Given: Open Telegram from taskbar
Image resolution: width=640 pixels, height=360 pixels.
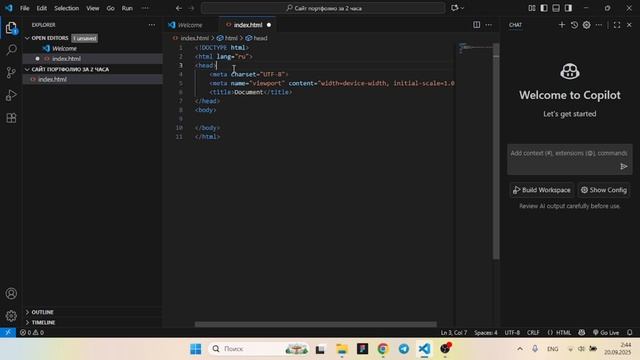Looking at the screenshot, I should click(x=404, y=349).
